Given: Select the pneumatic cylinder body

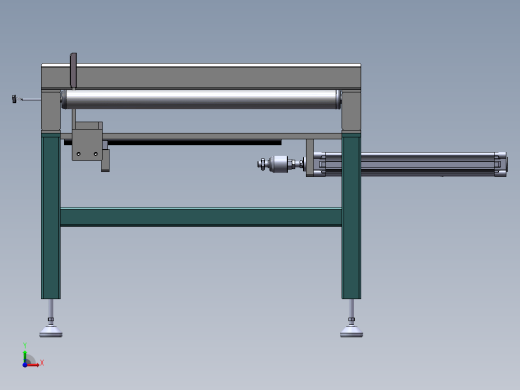Looking at the screenshot, I should (411, 164).
